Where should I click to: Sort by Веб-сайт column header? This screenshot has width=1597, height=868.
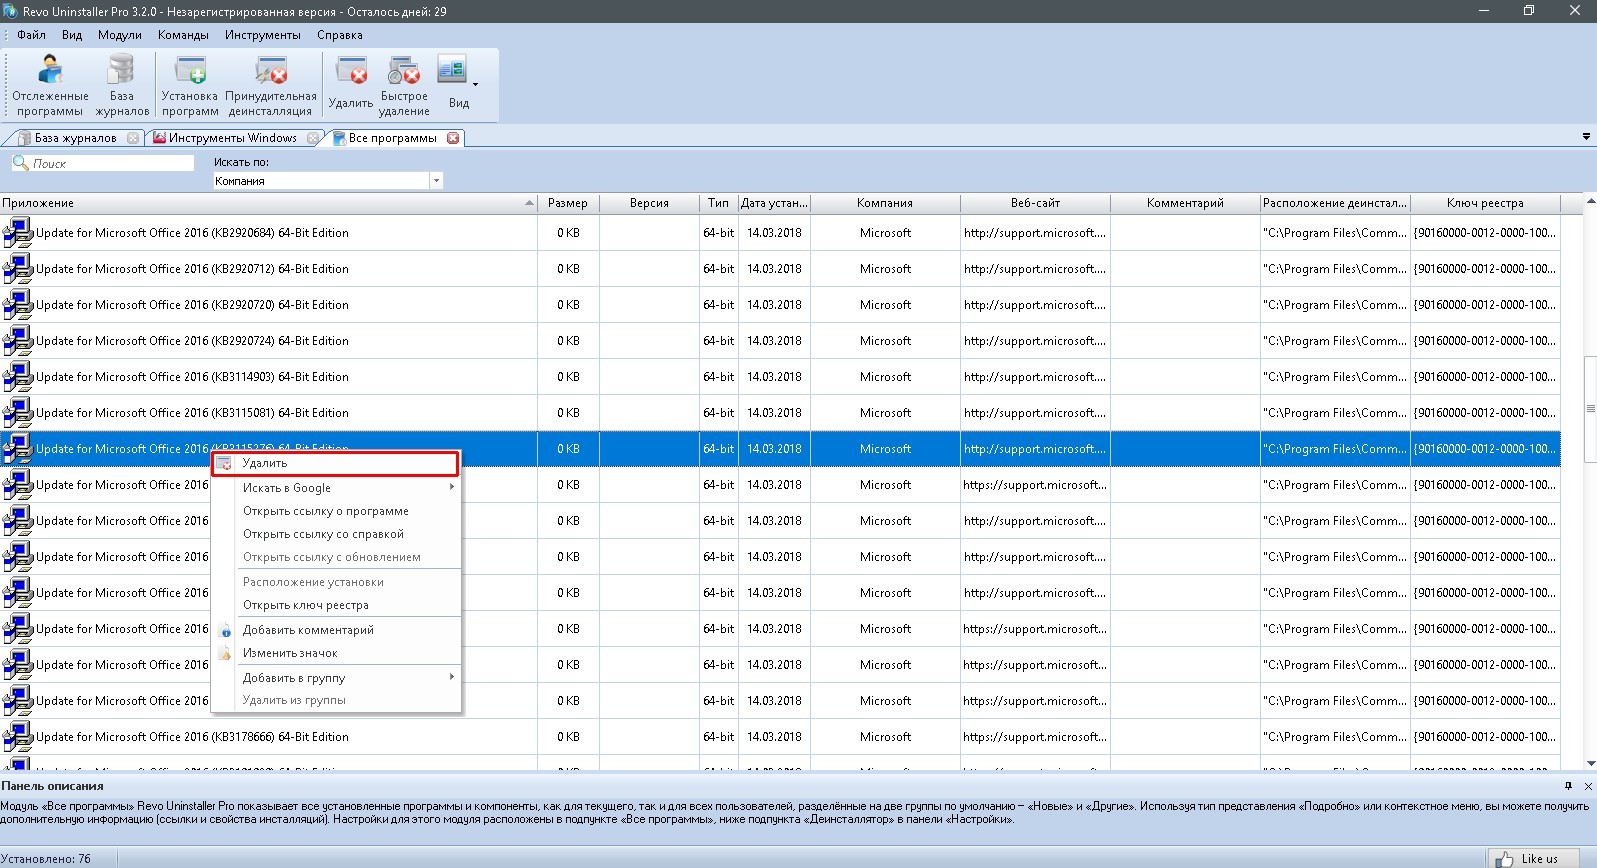click(x=1035, y=203)
